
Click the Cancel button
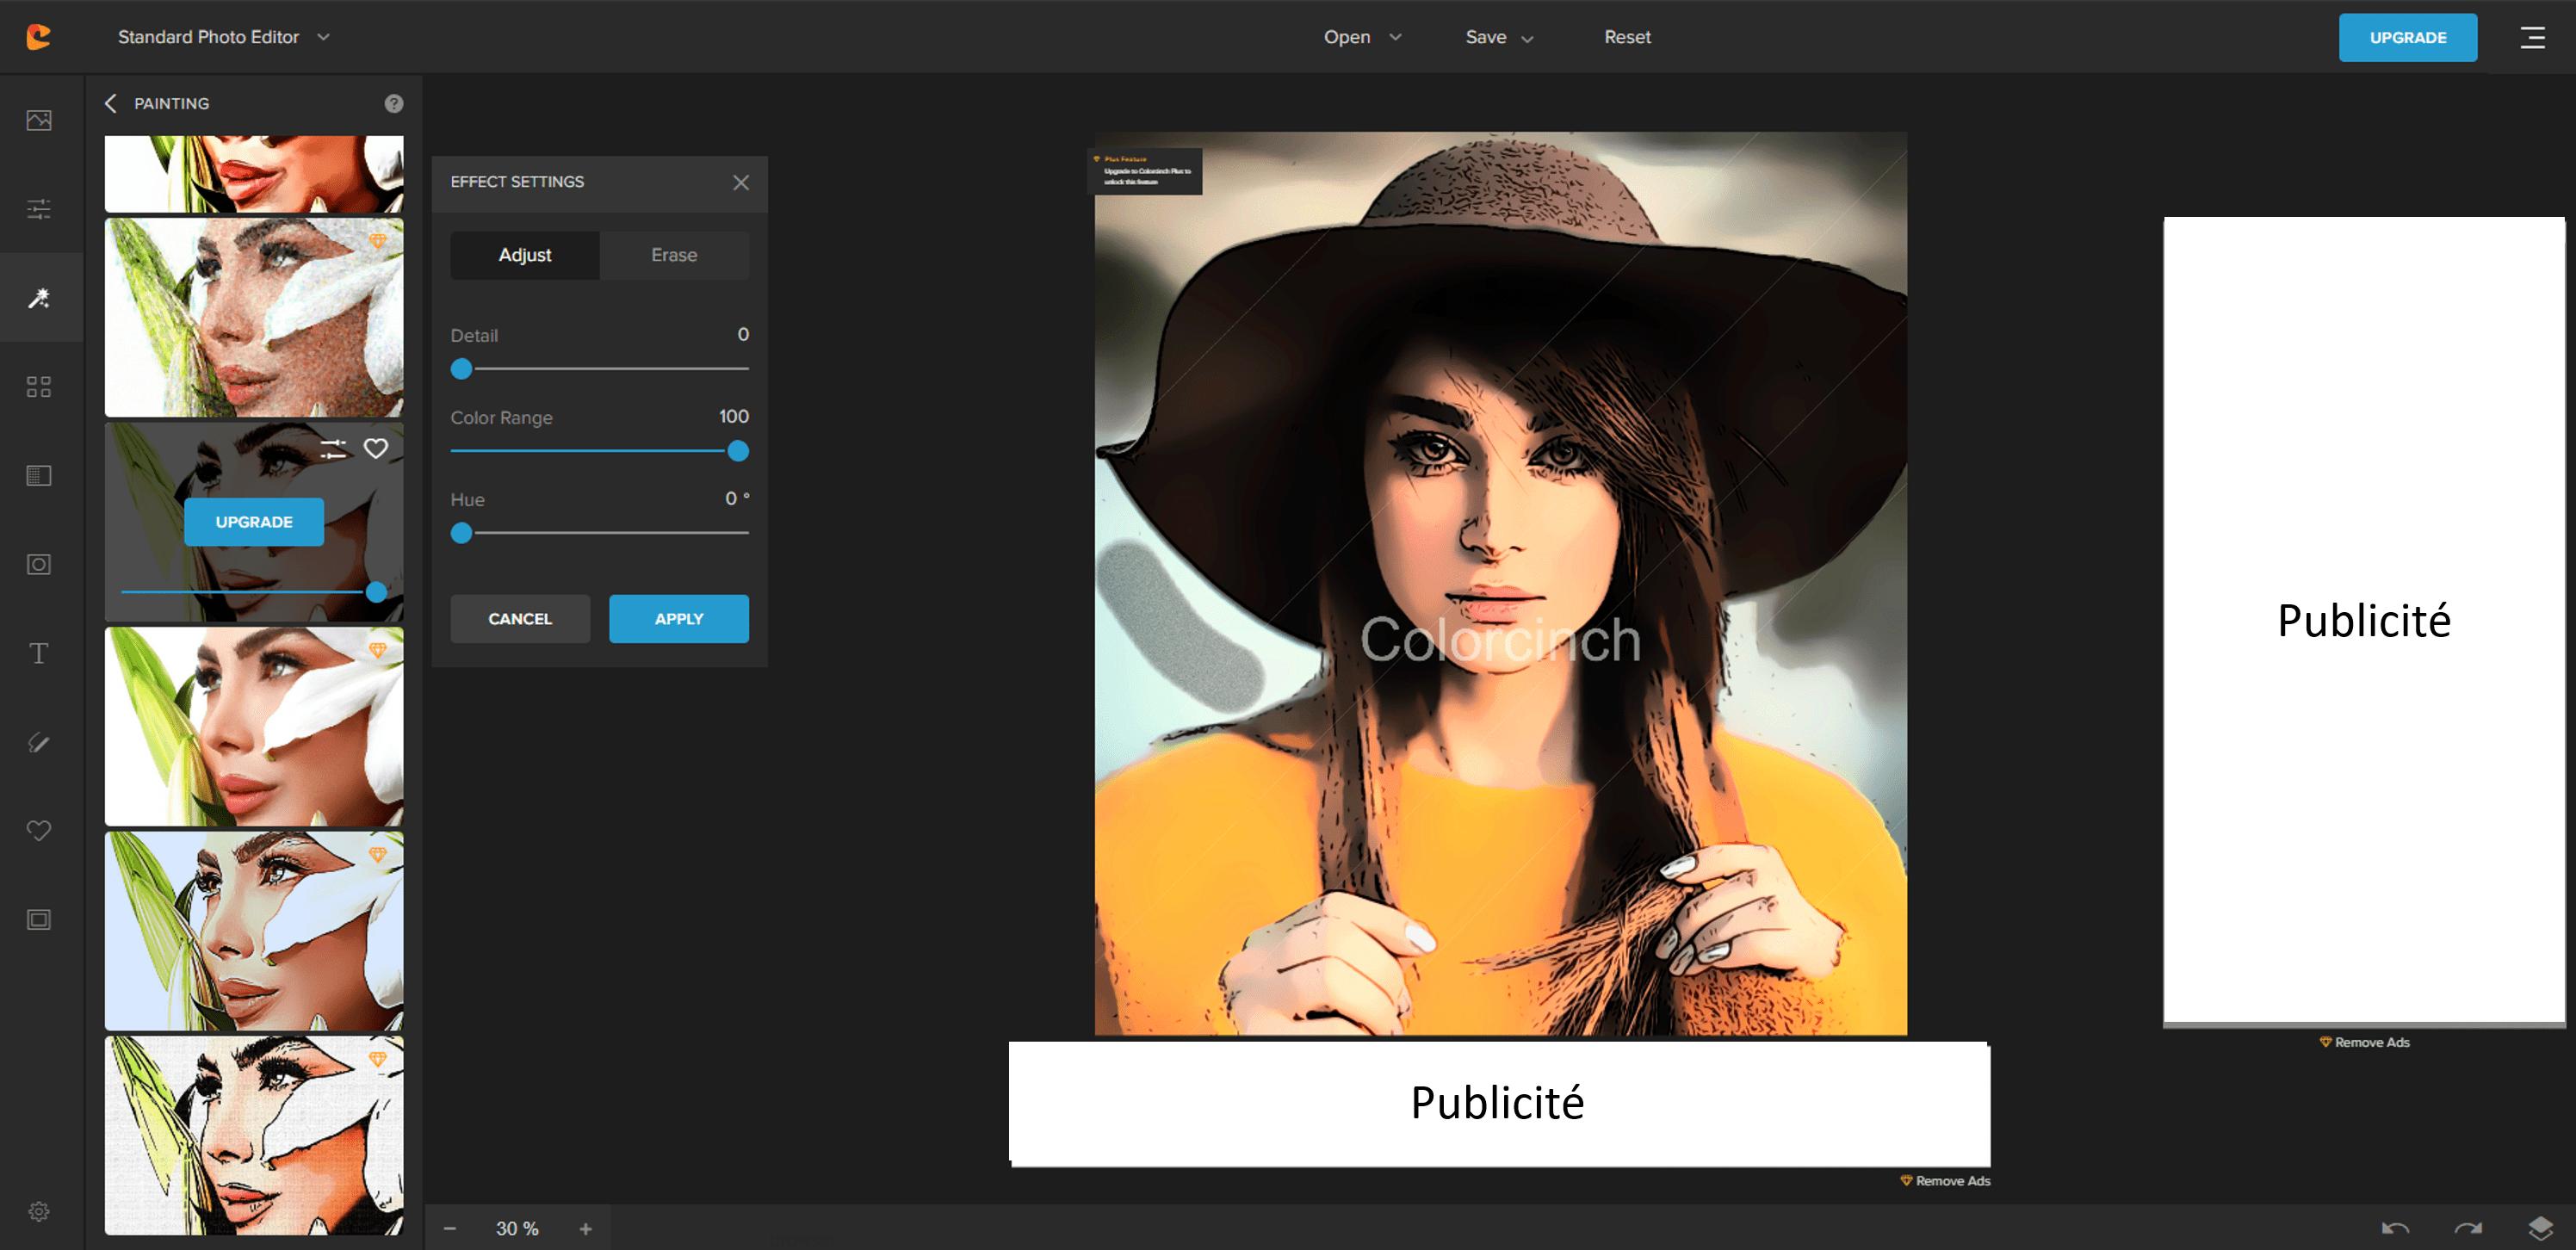click(520, 619)
